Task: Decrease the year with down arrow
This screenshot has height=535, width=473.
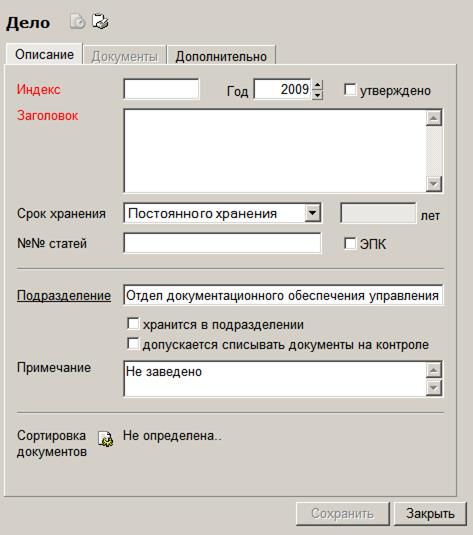Action: click(317, 95)
